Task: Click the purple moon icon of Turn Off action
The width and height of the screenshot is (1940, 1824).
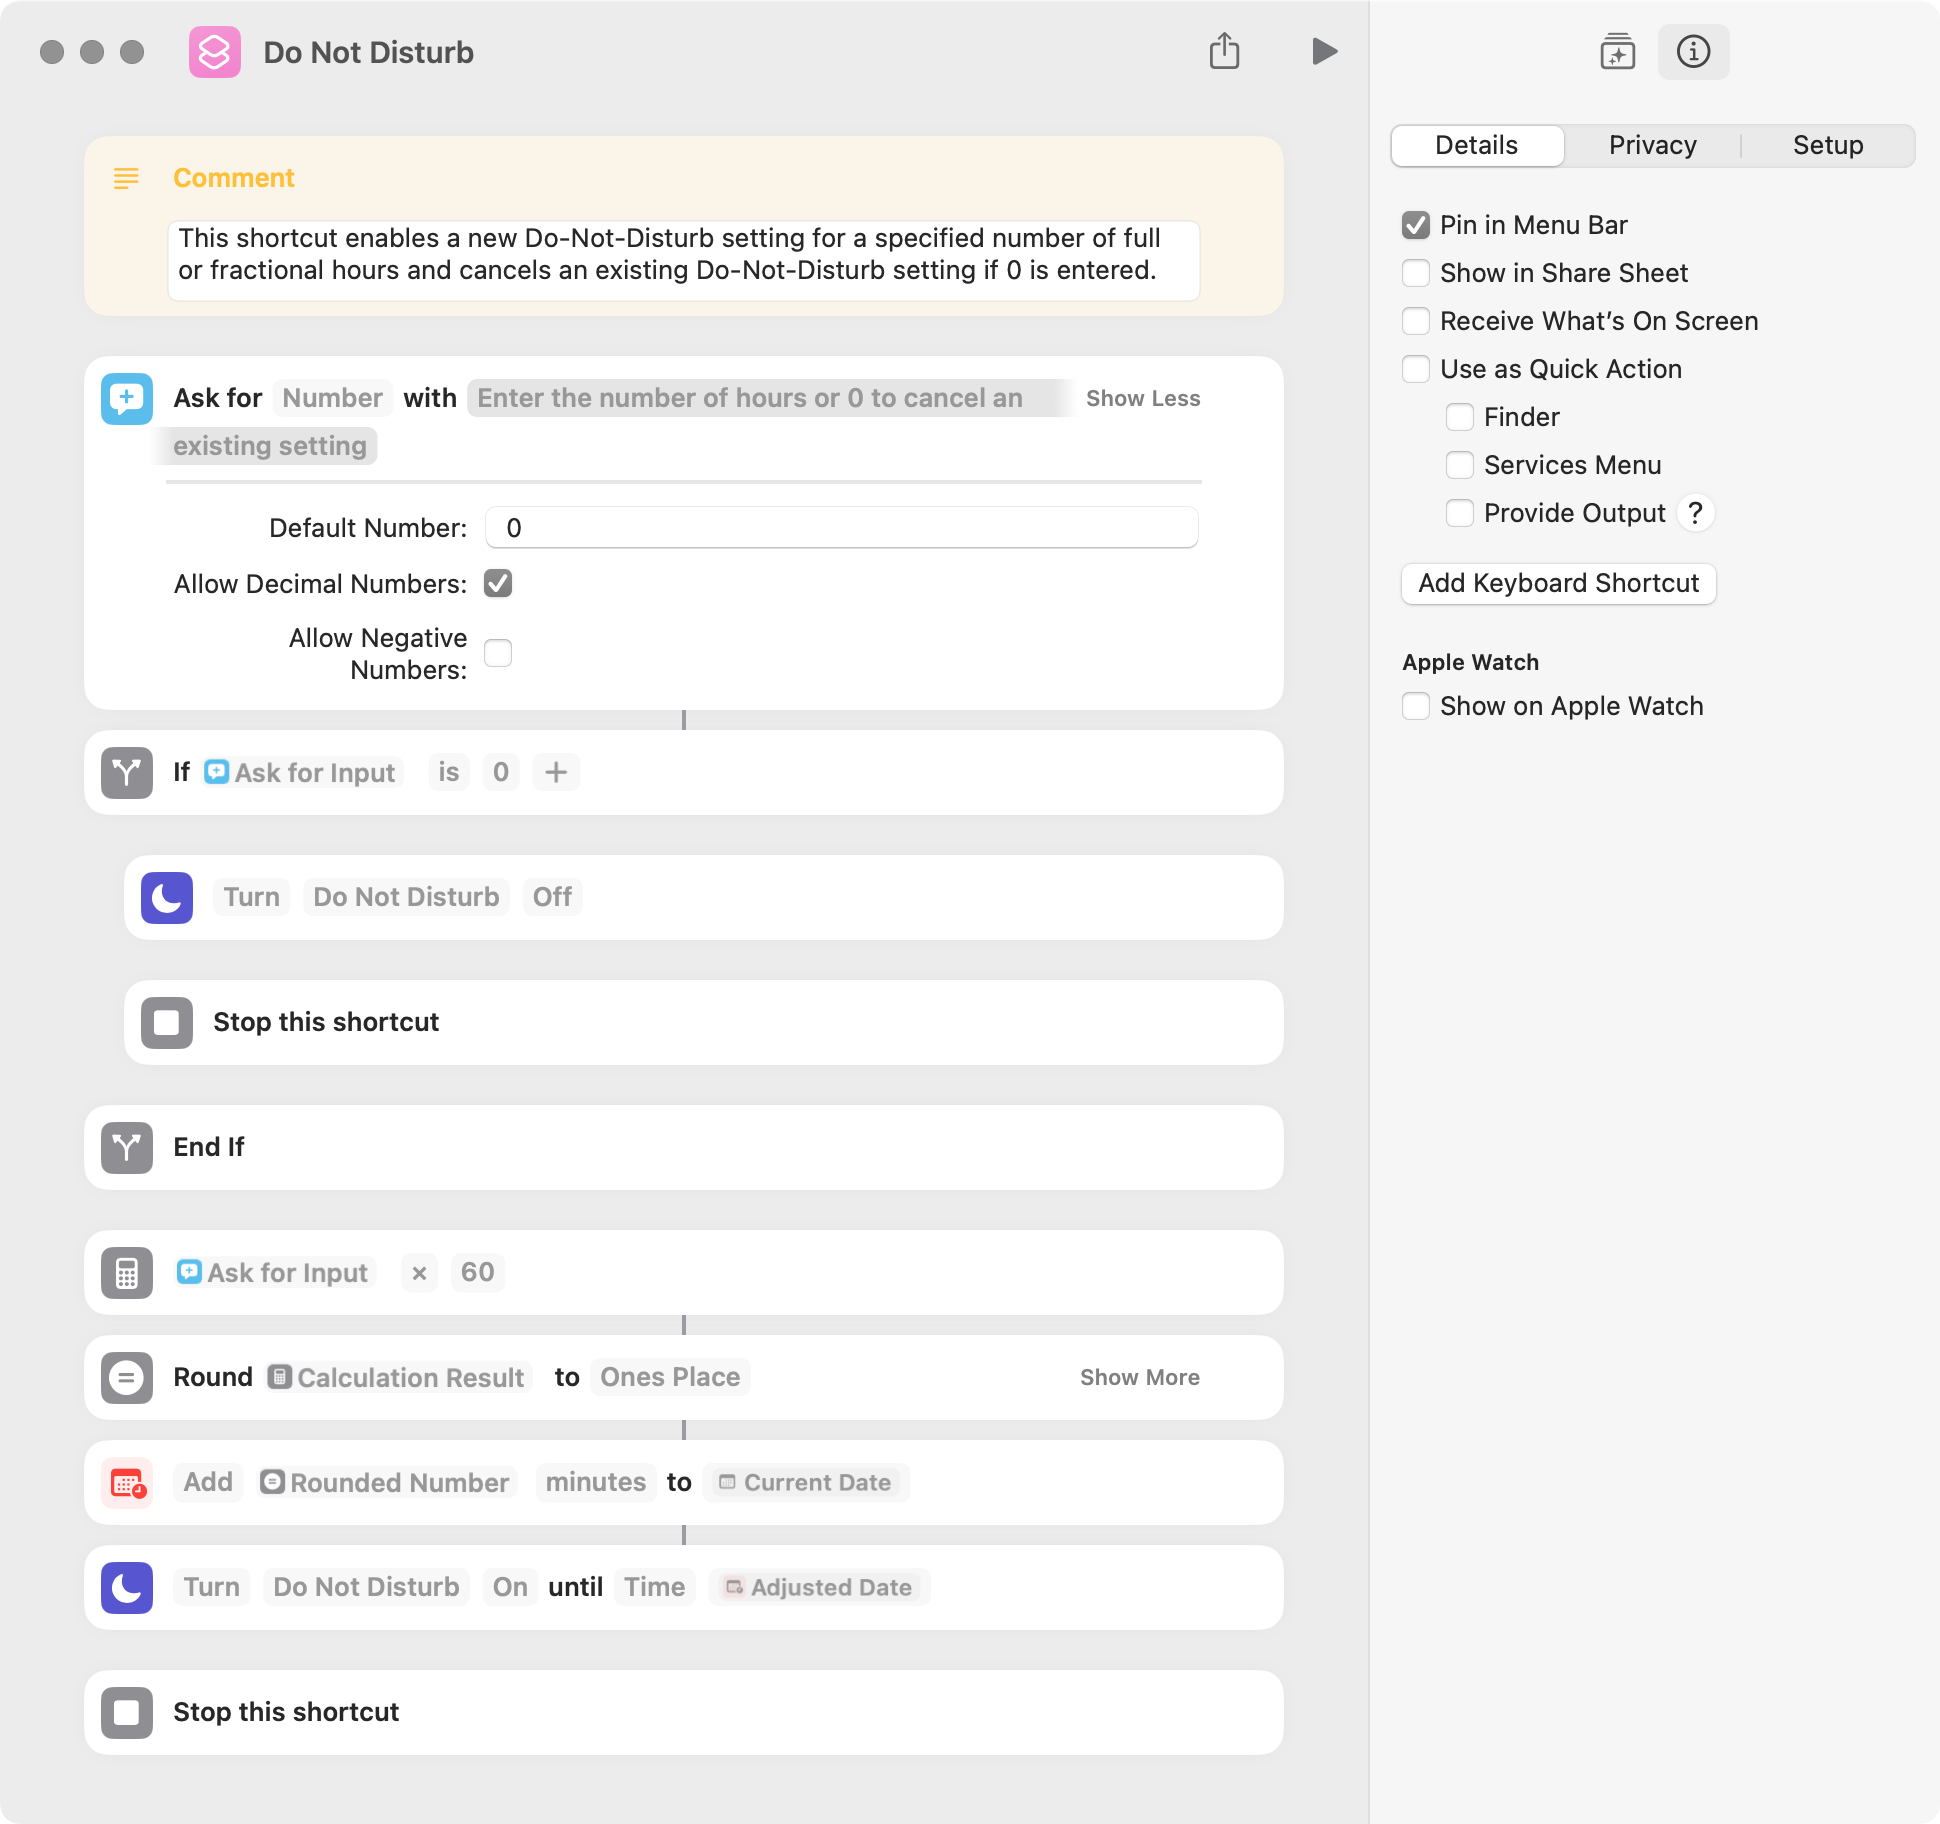Action: (x=167, y=897)
